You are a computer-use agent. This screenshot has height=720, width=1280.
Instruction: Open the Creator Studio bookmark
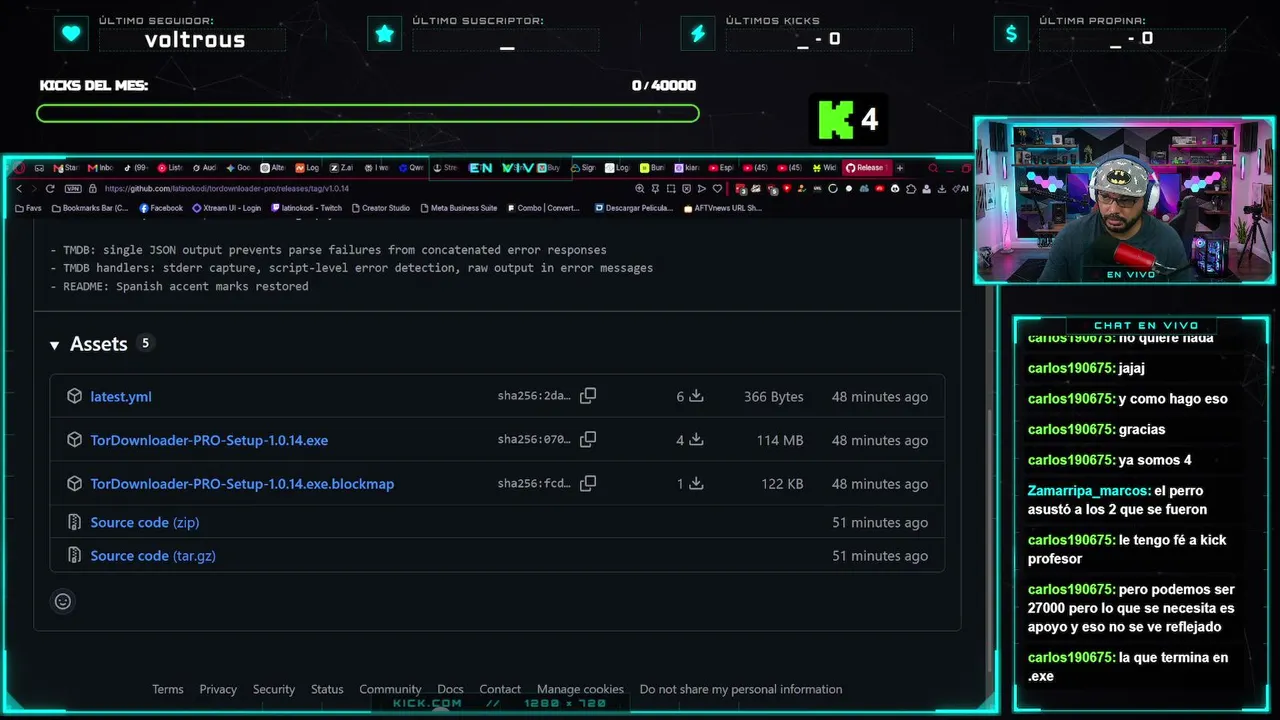[x=380, y=208]
